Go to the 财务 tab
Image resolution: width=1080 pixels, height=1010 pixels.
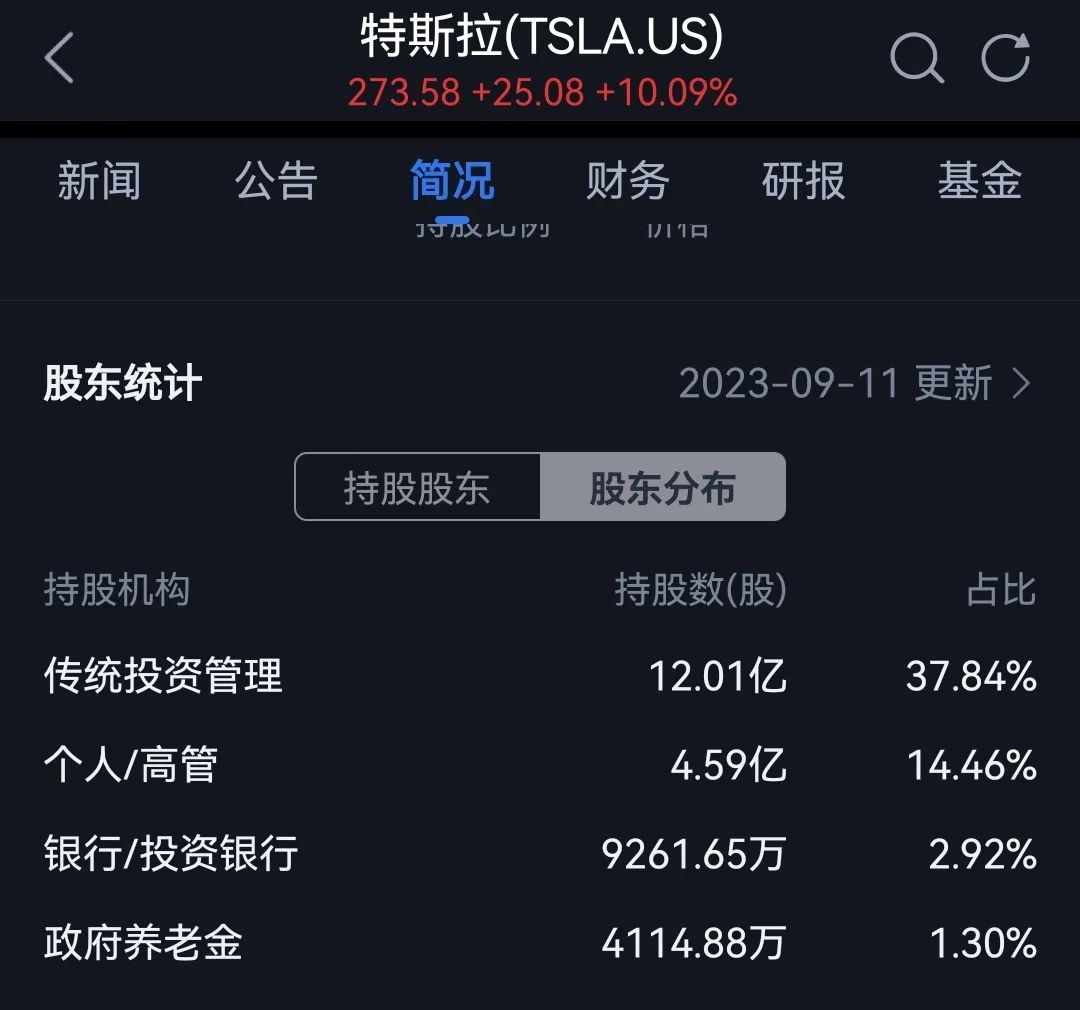628,182
